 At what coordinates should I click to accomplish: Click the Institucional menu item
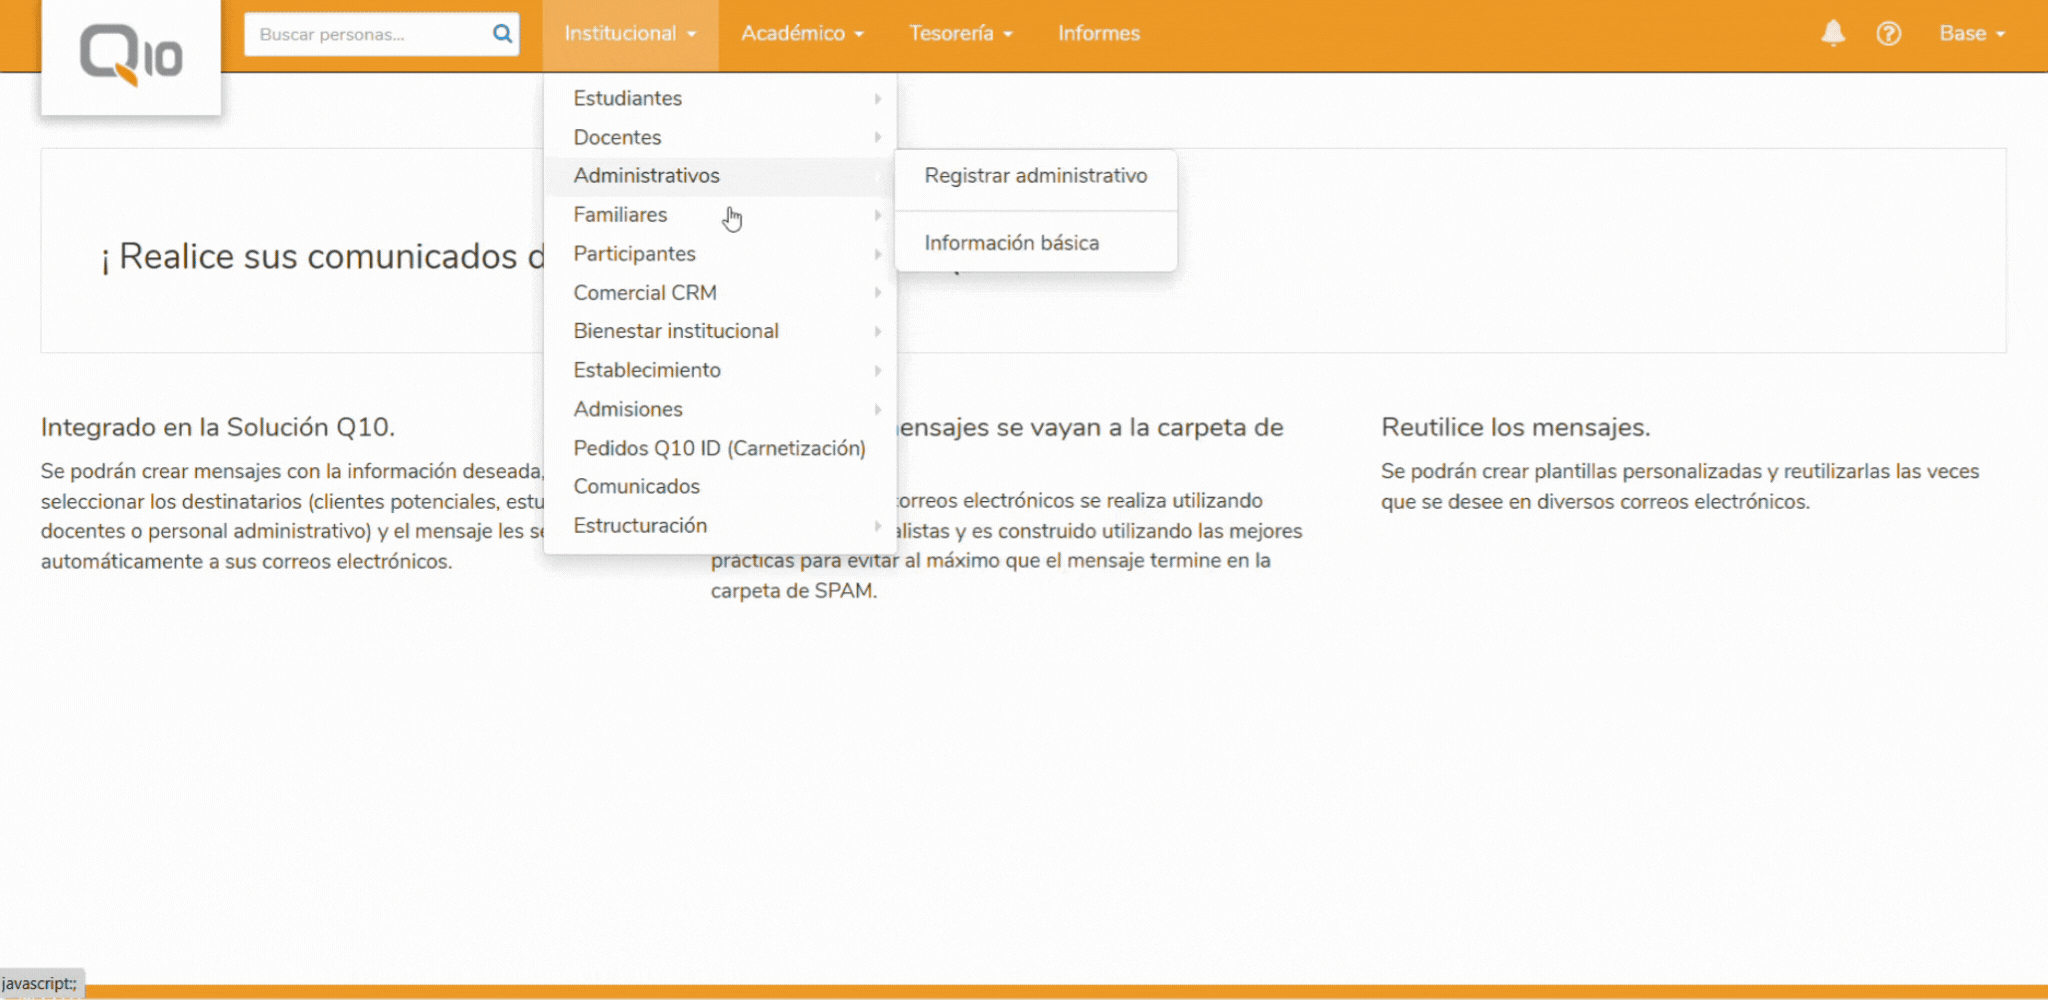coord(622,33)
